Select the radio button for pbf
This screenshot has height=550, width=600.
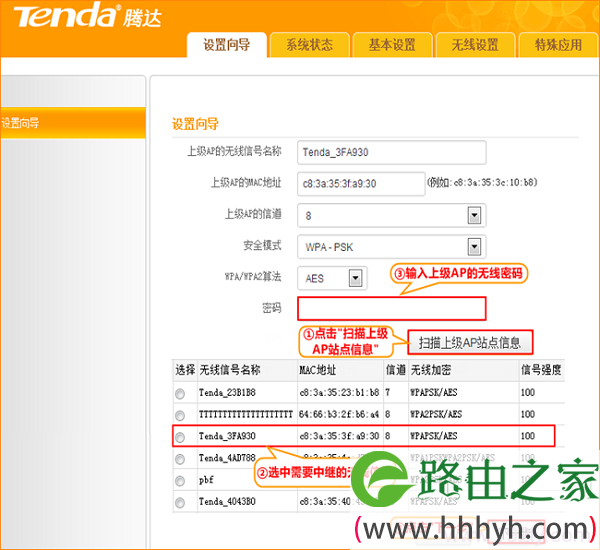[x=180, y=481]
